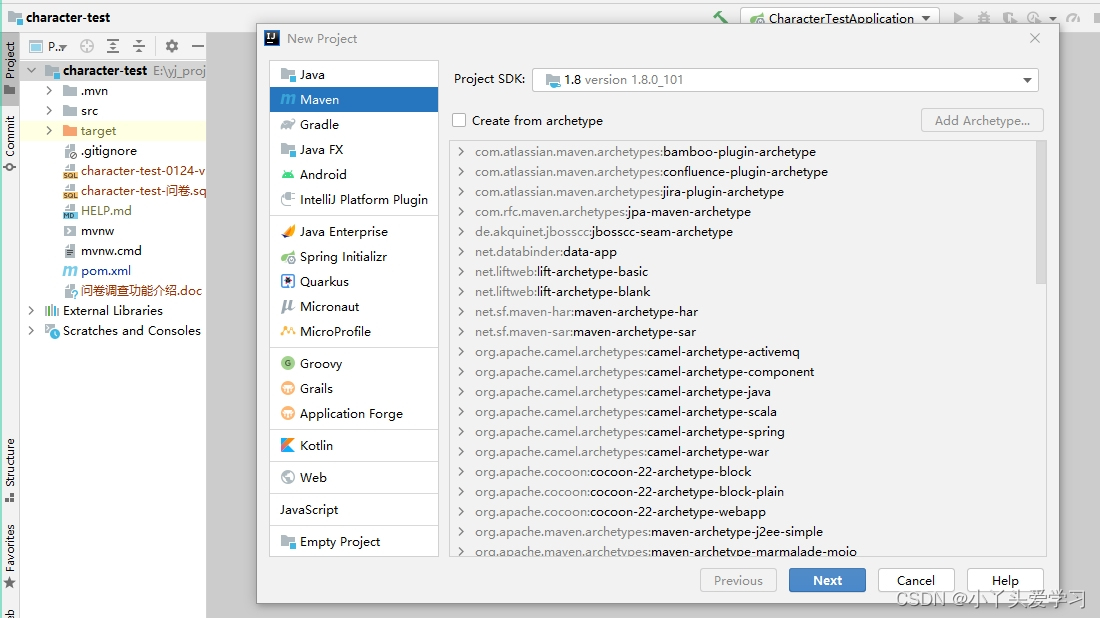Select Grails project type

coord(354,389)
